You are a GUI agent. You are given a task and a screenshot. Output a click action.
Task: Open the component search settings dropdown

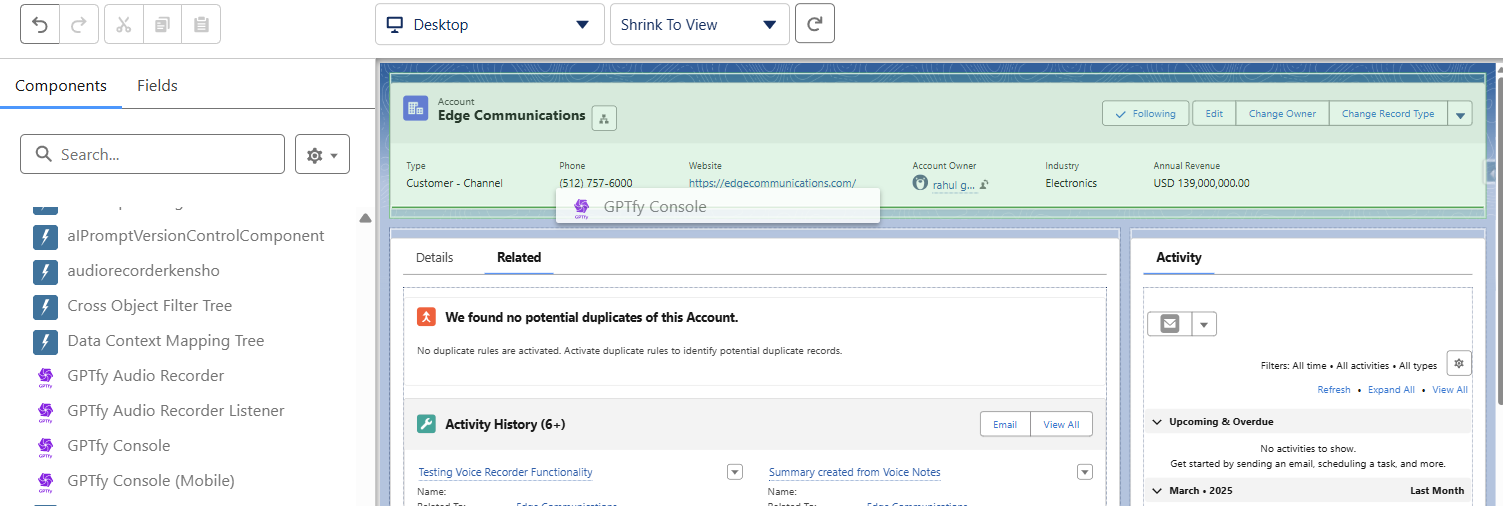[322, 155]
